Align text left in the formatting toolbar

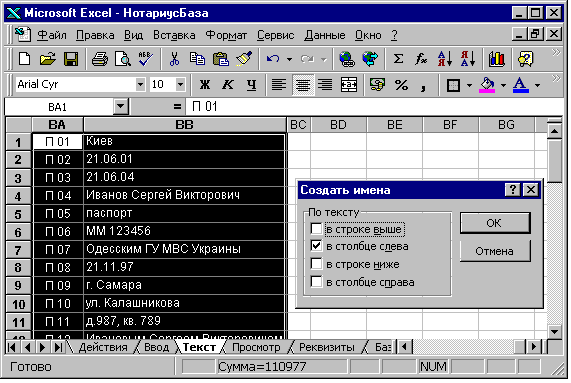279,85
